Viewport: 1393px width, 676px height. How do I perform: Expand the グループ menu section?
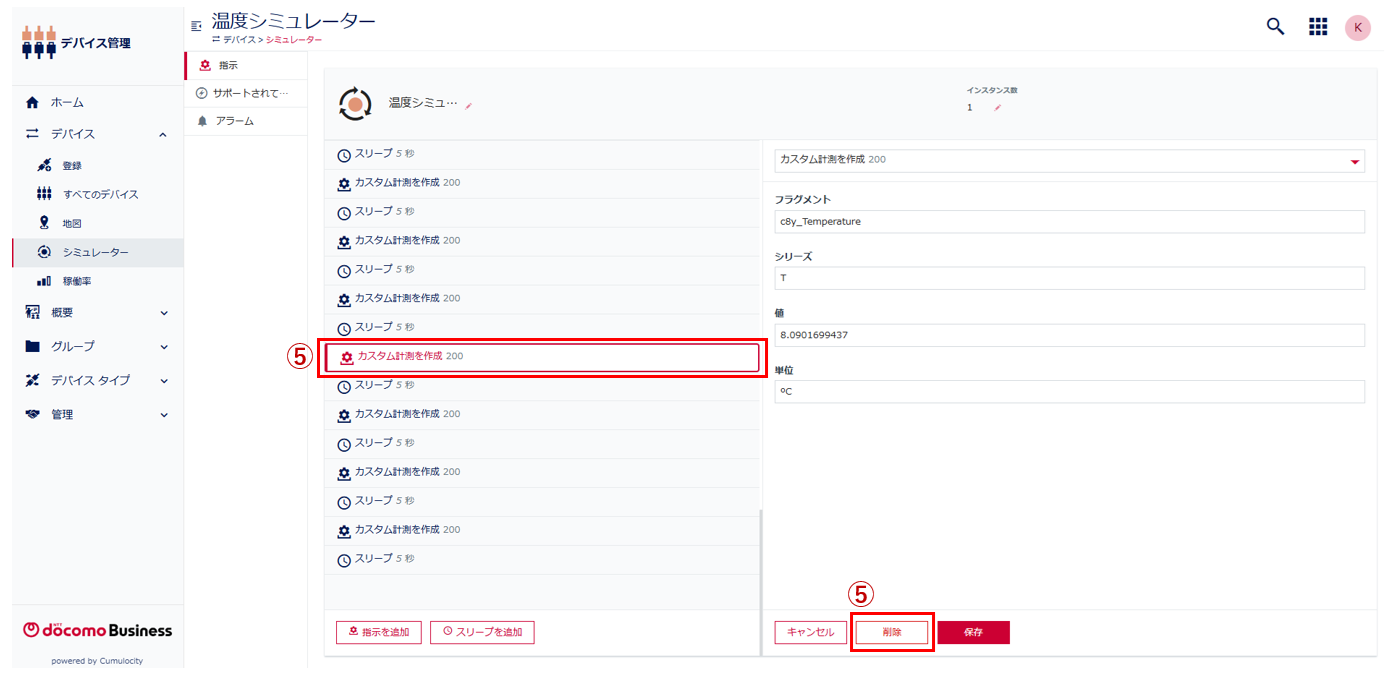pos(163,347)
